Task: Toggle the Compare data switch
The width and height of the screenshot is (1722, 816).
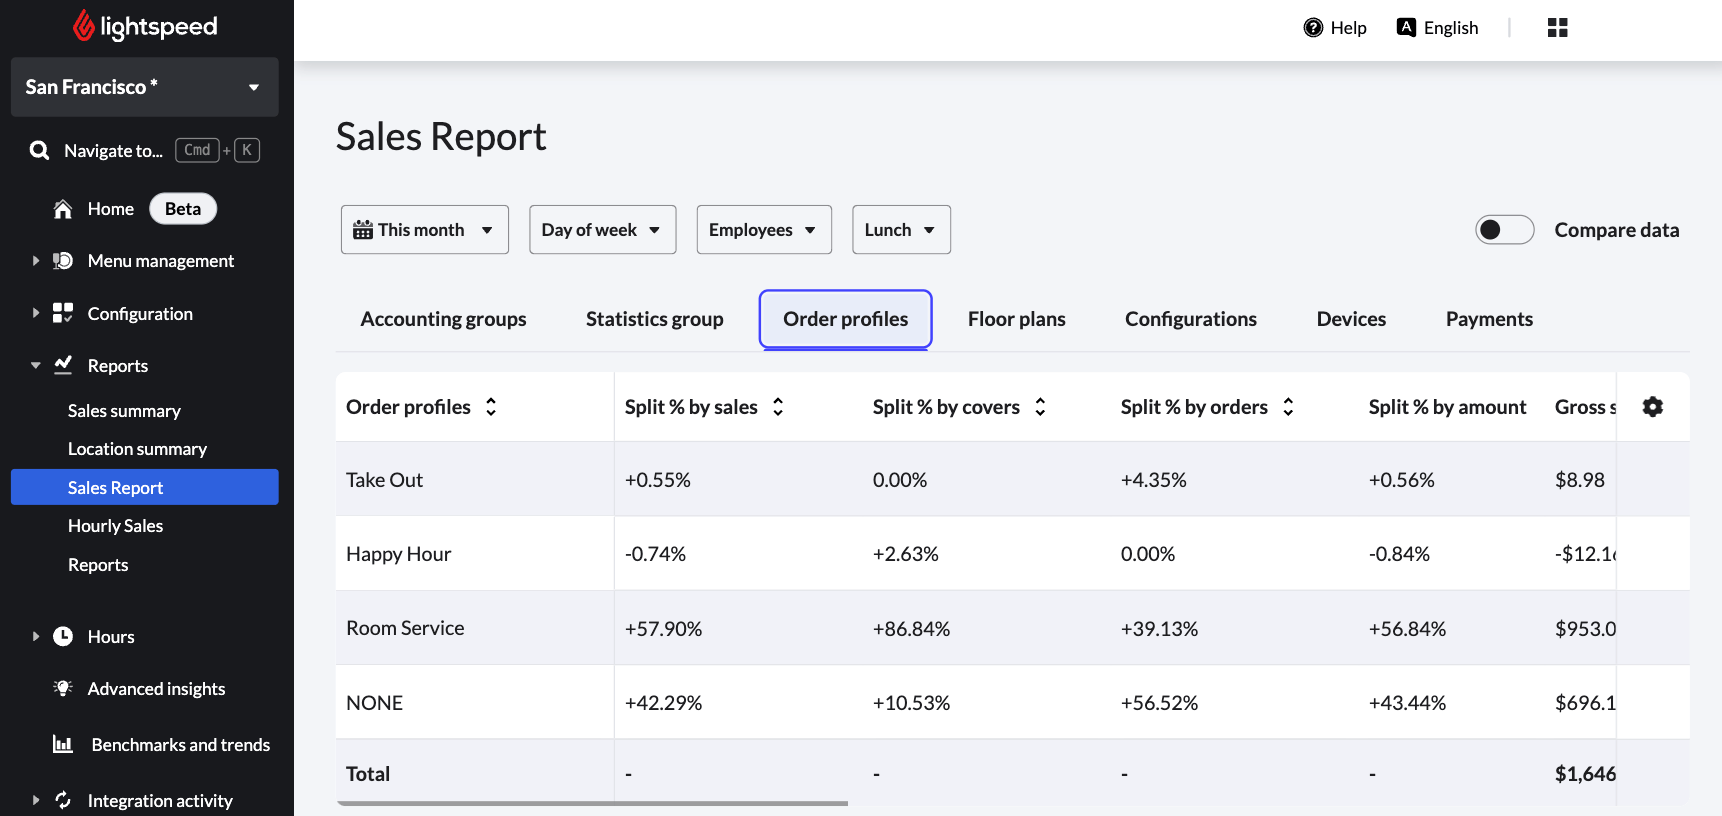Action: (x=1504, y=230)
